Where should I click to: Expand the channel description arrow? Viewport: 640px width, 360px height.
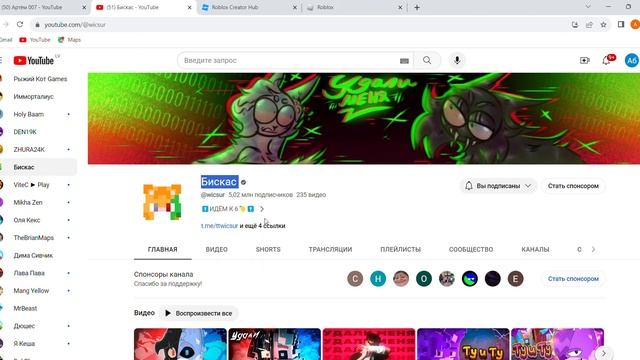(262, 209)
